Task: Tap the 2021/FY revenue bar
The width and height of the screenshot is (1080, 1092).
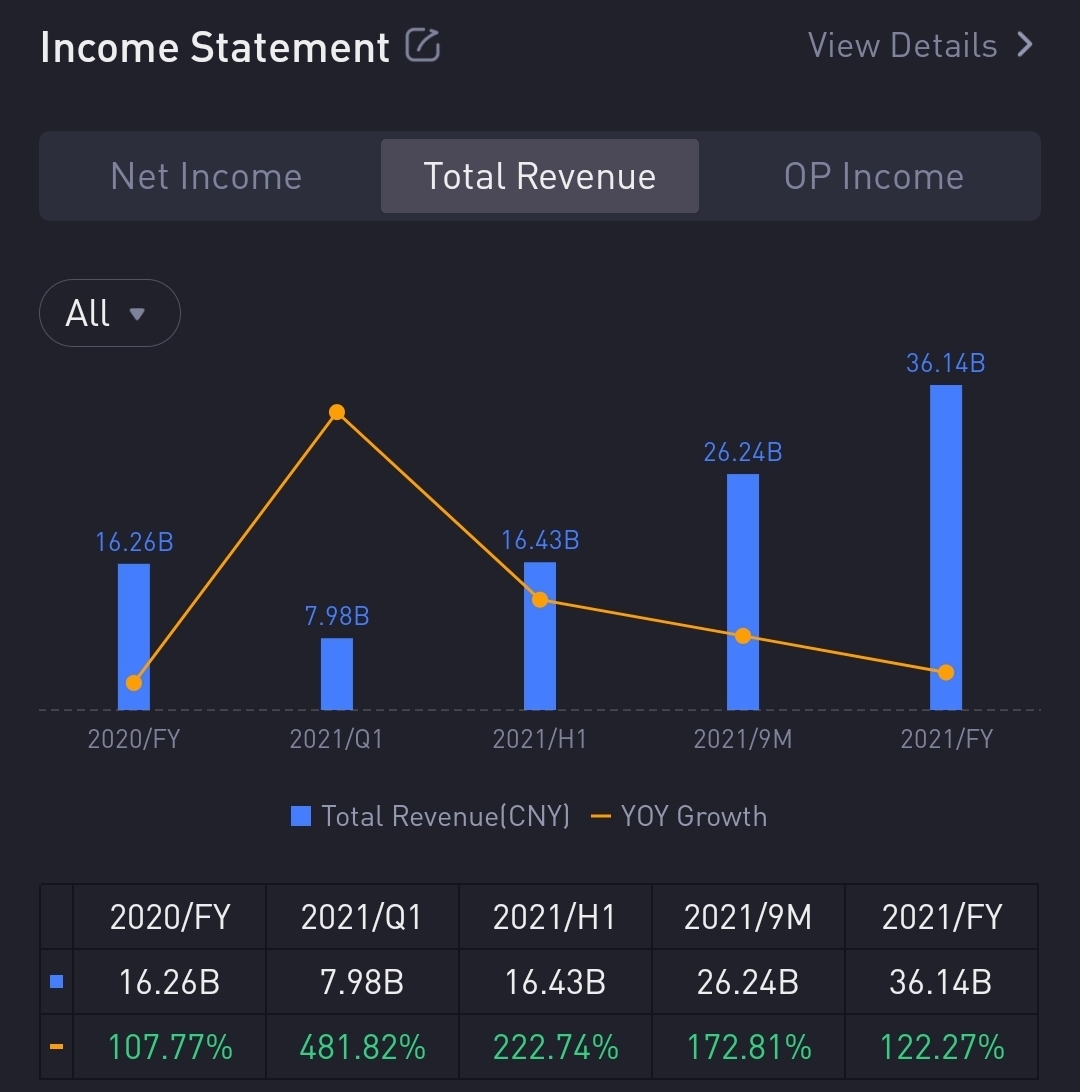Action: tap(946, 547)
